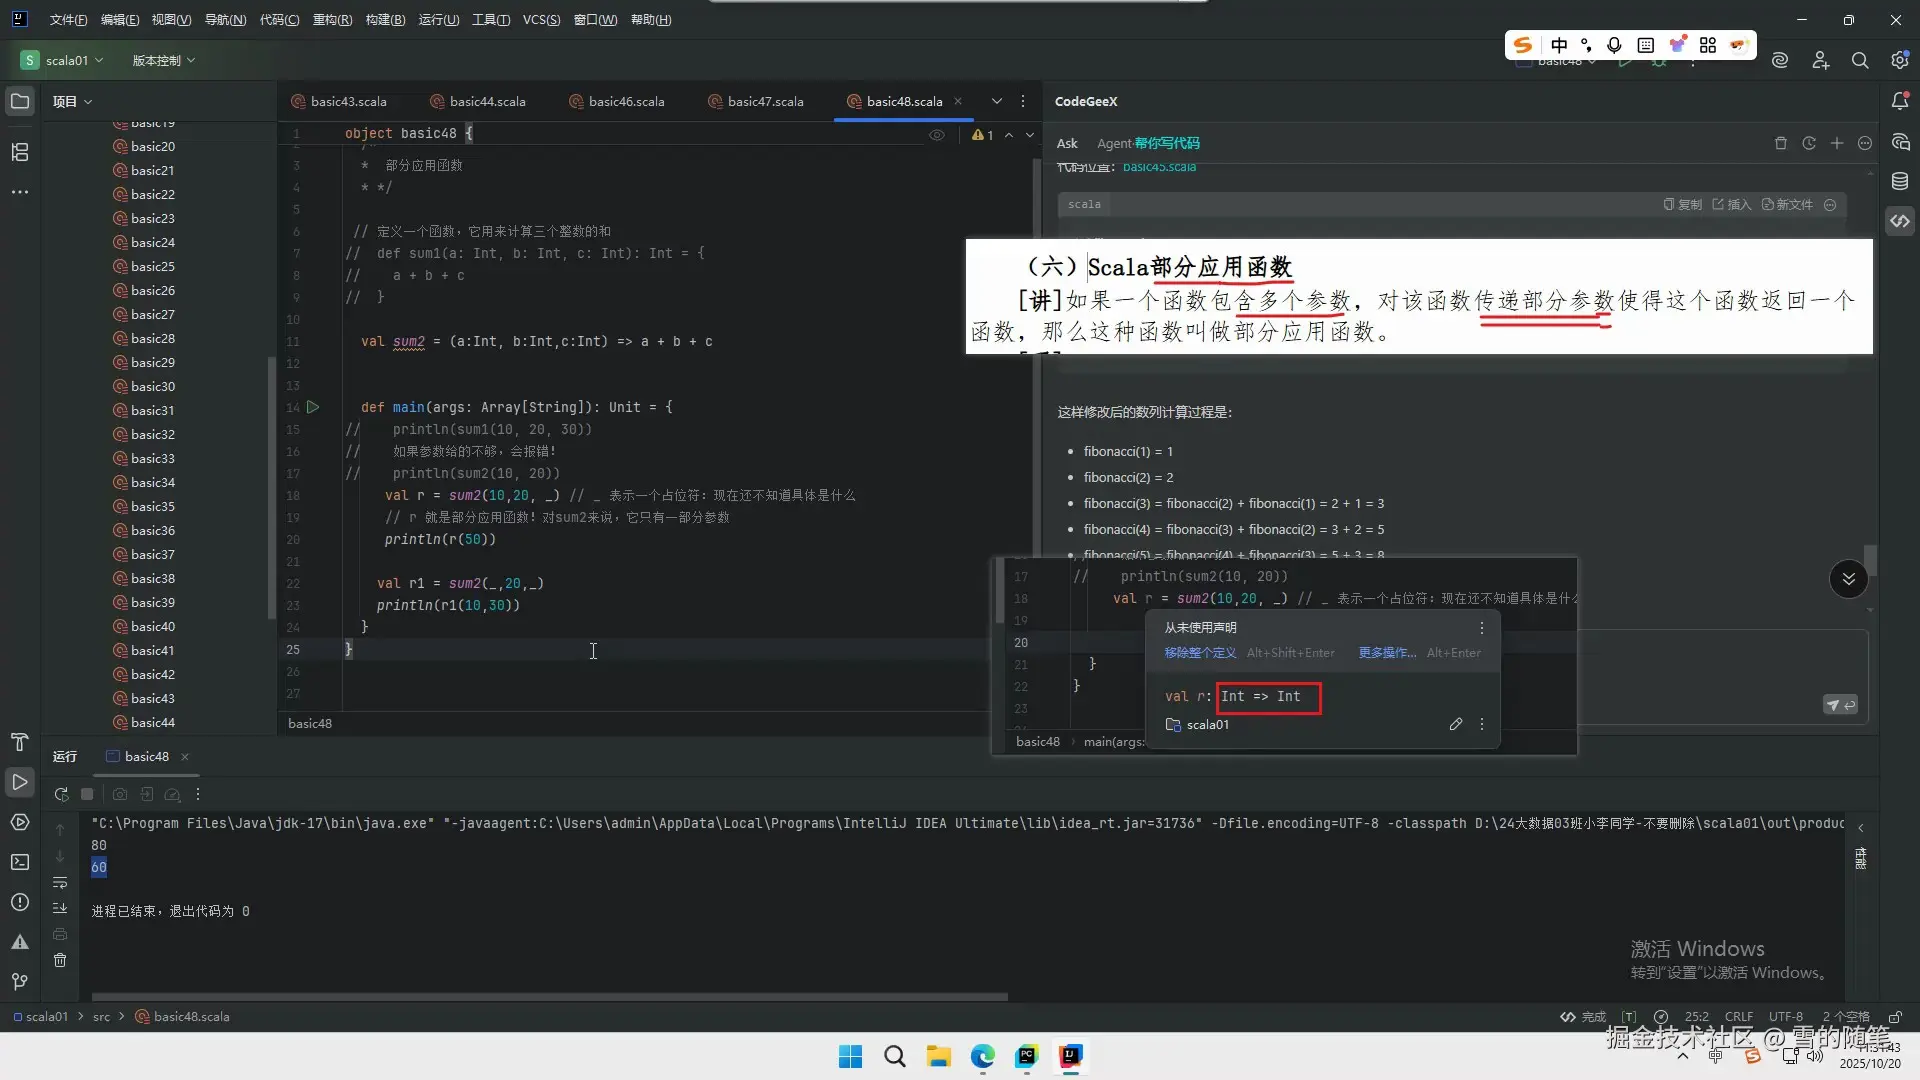1920x1080 pixels.
Task: Switch CodeGeeX to Ask mode
Action: (x=1067, y=143)
